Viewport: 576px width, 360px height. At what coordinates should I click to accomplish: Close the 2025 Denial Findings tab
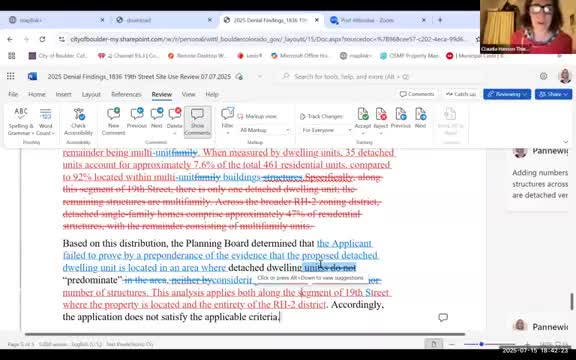point(317,20)
